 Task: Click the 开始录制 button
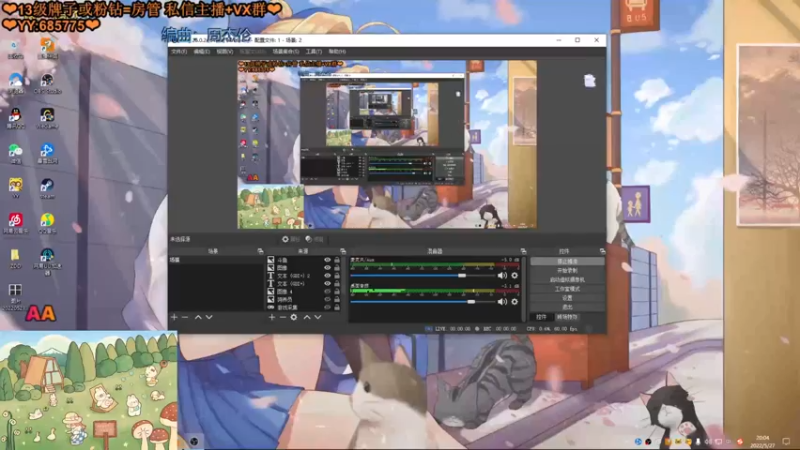(567, 270)
